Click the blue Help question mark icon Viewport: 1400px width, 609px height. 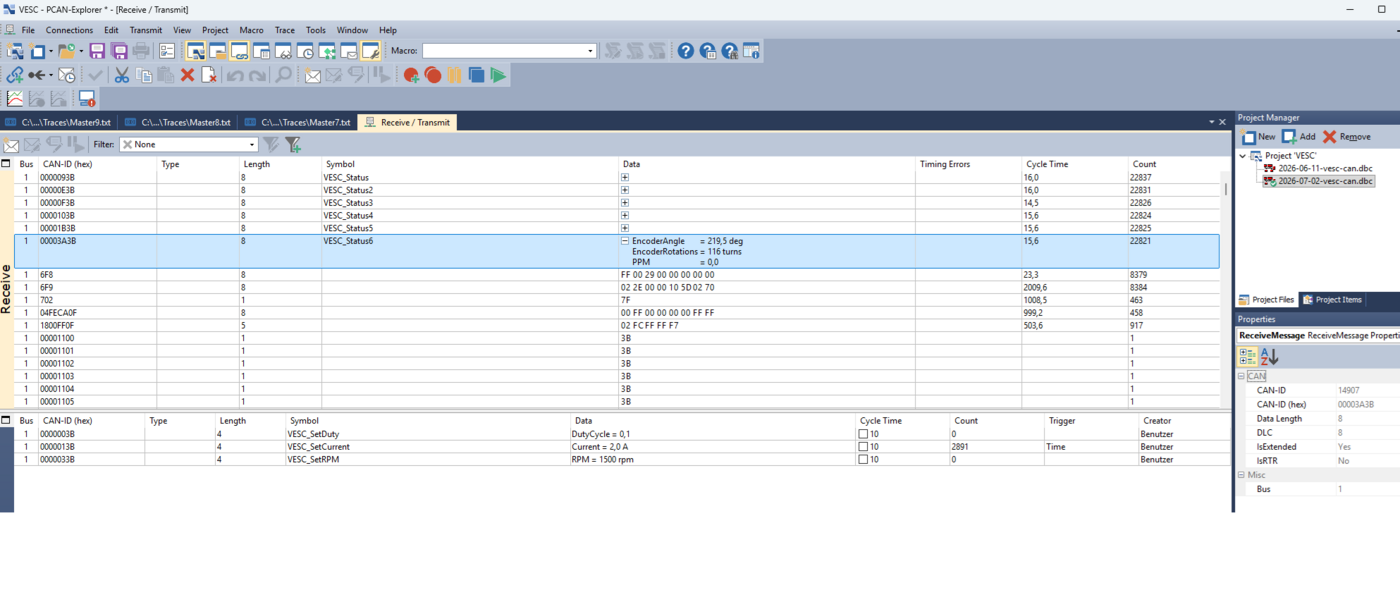coord(685,51)
